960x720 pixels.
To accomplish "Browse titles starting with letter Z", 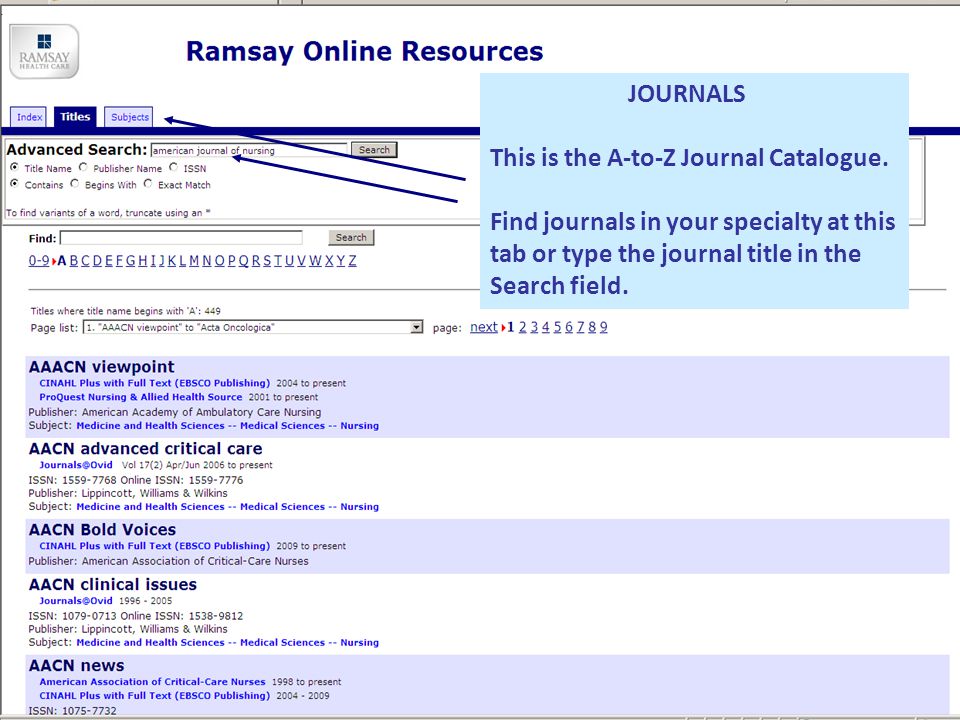I will pos(353,261).
